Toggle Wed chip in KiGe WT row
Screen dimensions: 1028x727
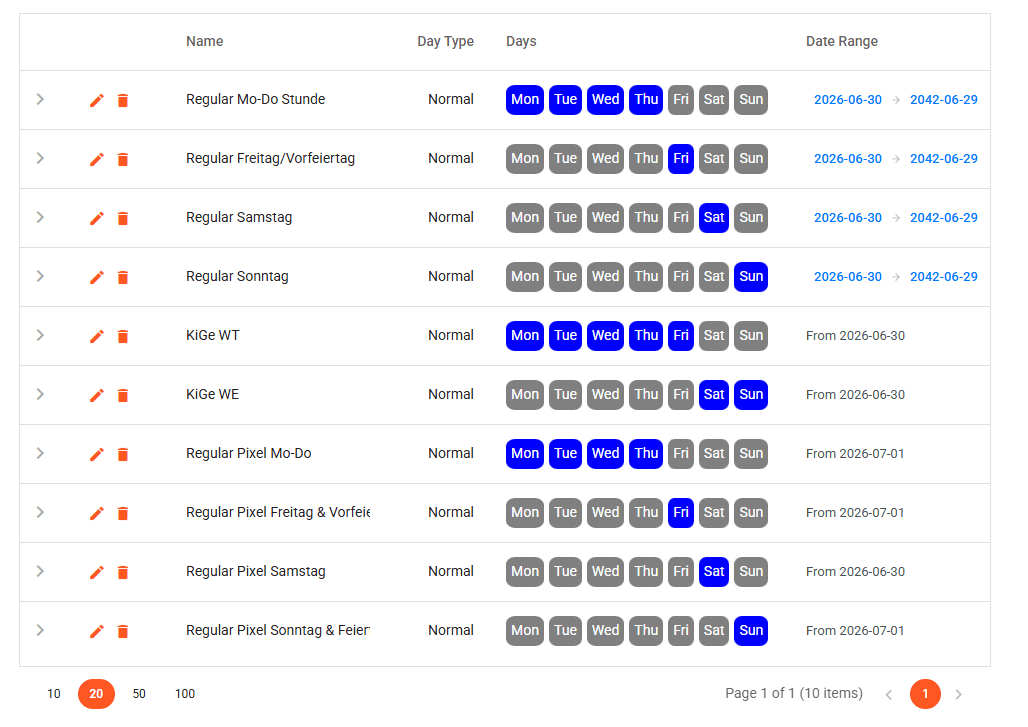pos(605,336)
